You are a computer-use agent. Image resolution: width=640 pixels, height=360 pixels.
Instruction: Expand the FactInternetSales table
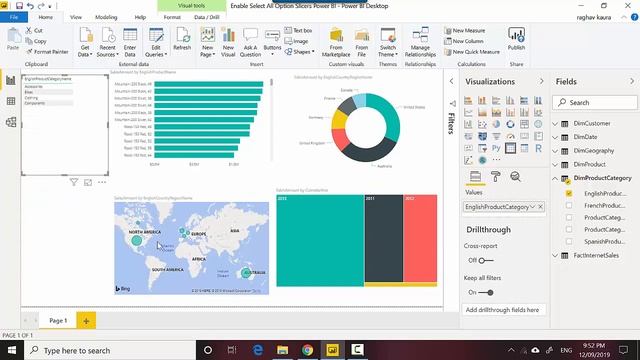tap(555, 256)
